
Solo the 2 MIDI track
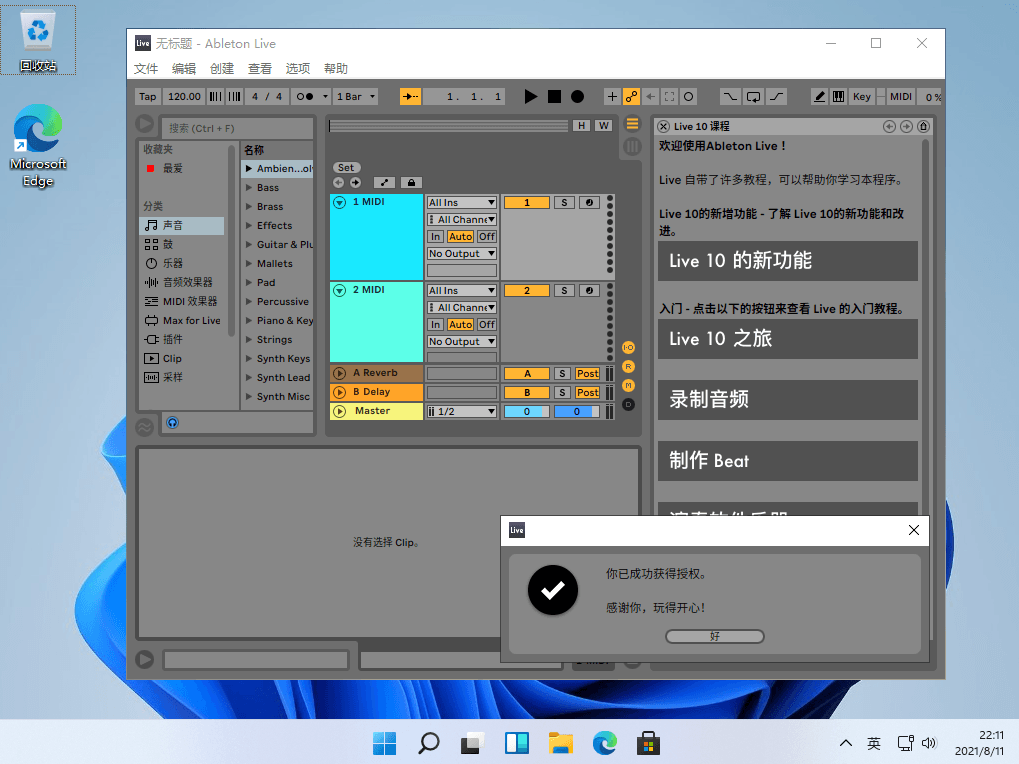[564, 290]
